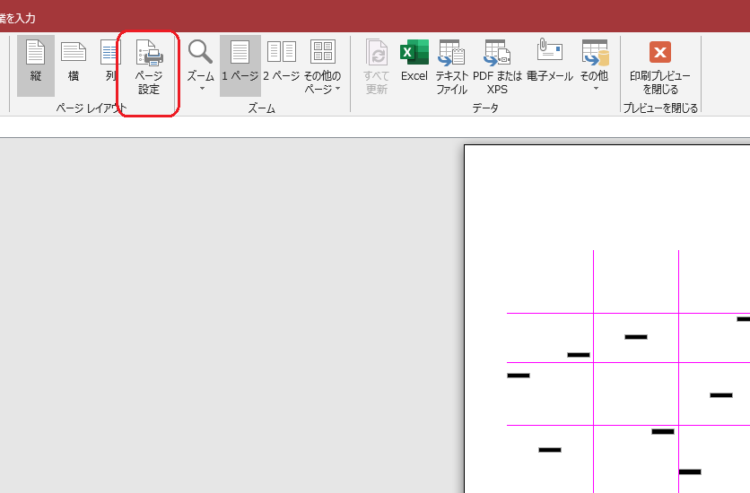Click the 列 columns icon
Screen dimensions: 750x493
point(110,64)
